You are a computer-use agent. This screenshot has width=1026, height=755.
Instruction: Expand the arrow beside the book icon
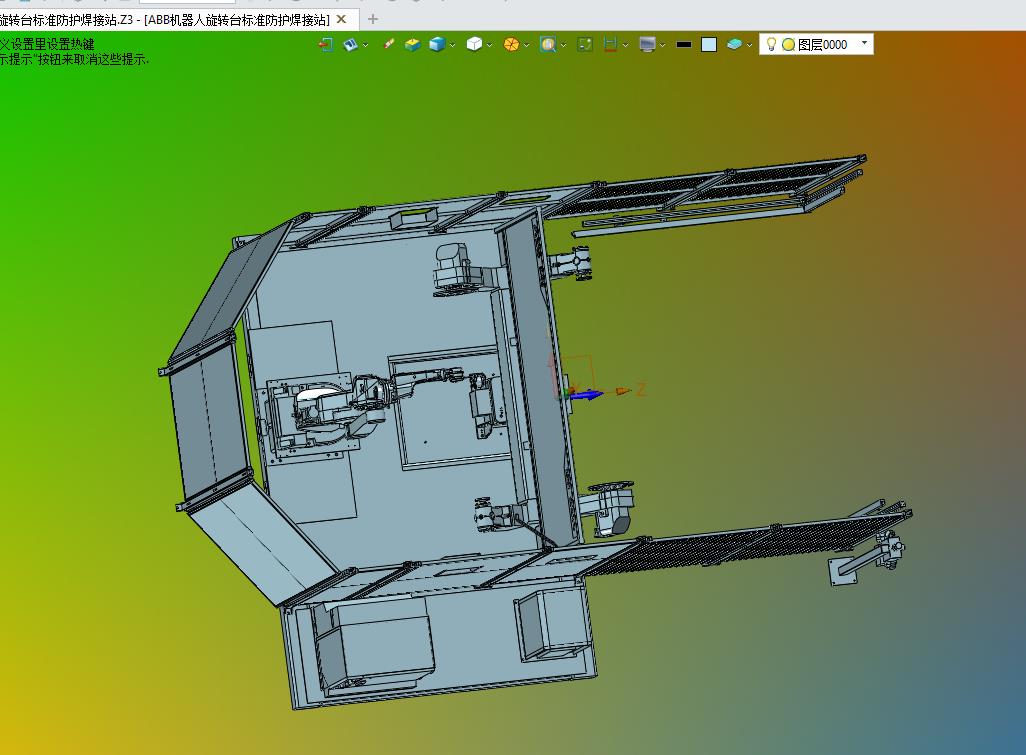(366, 45)
